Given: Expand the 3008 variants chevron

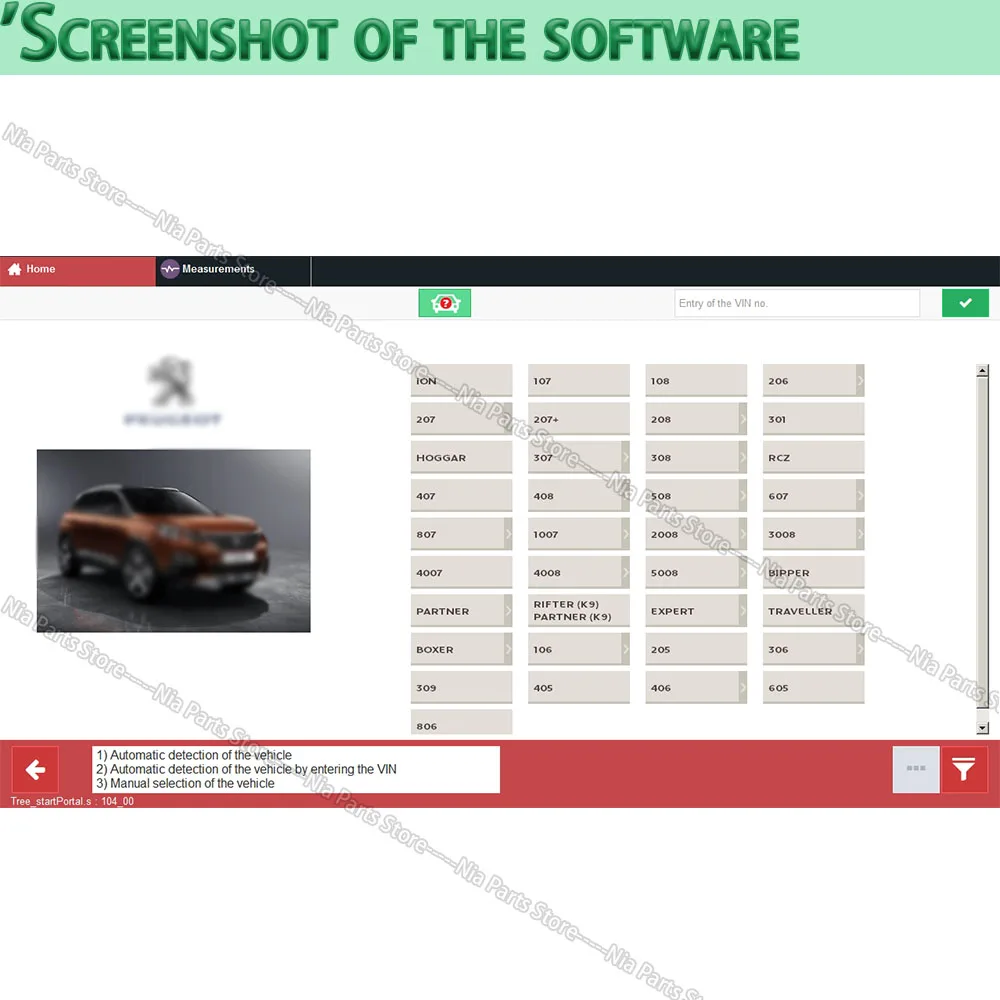Looking at the screenshot, I should [860, 534].
